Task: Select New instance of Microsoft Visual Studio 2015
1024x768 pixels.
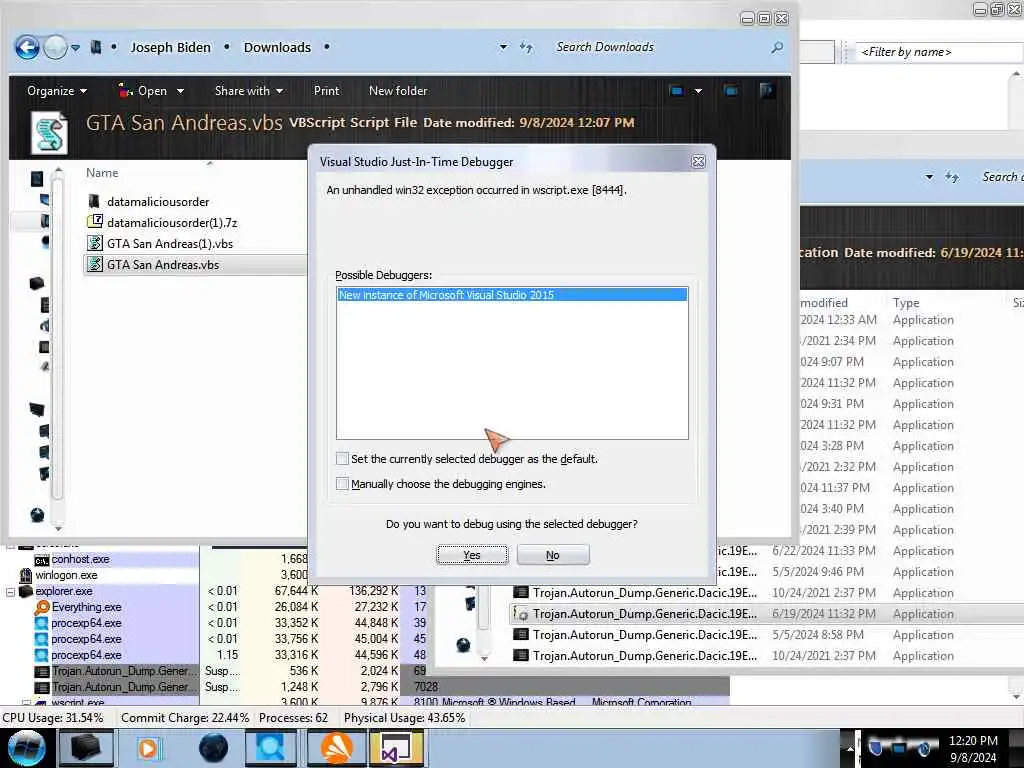Action: pos(512,295)
